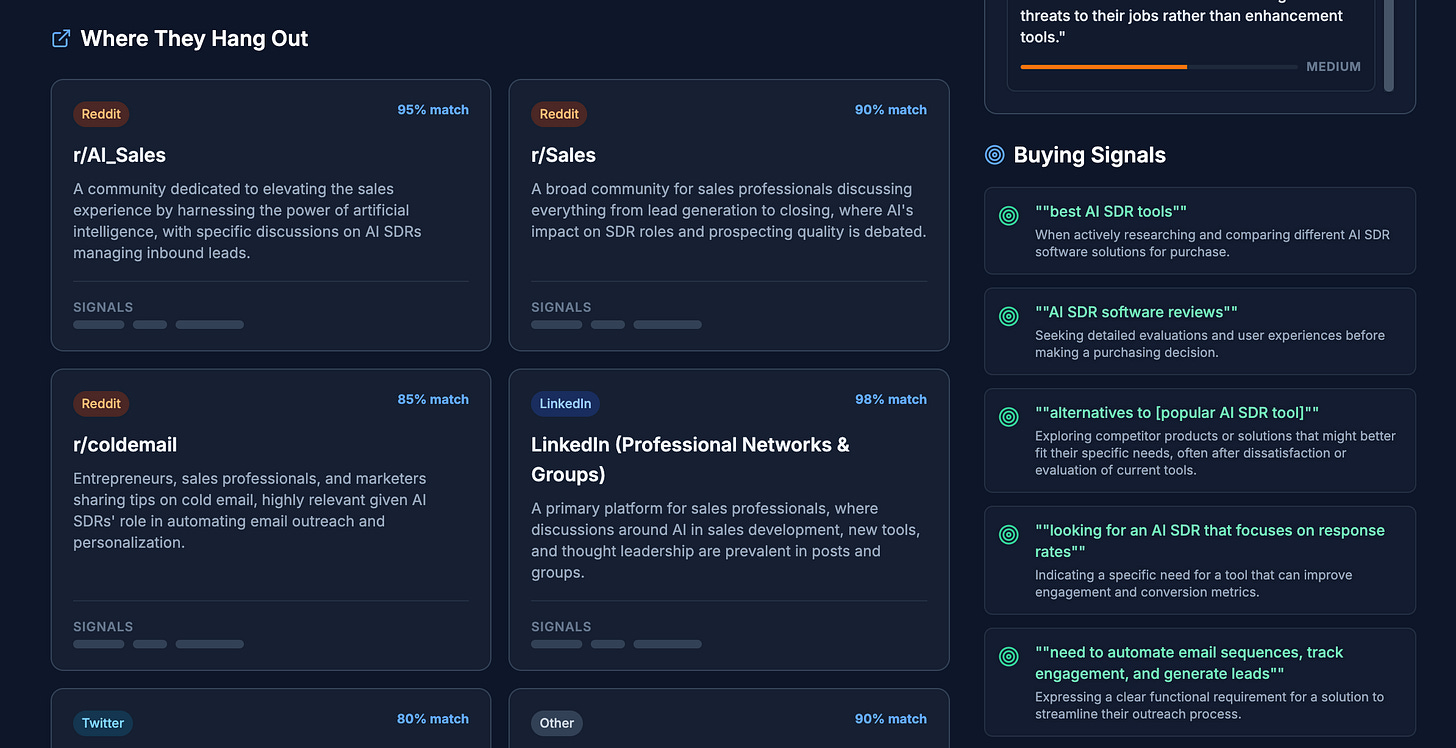
Task: Click SIGNALS label in r/Sales card
Action: pyautogui.click(x=561, y=307)
